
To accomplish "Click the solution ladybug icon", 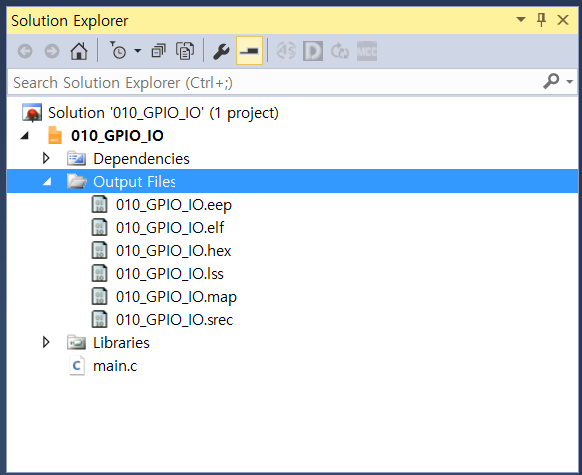I will point(32,113).
